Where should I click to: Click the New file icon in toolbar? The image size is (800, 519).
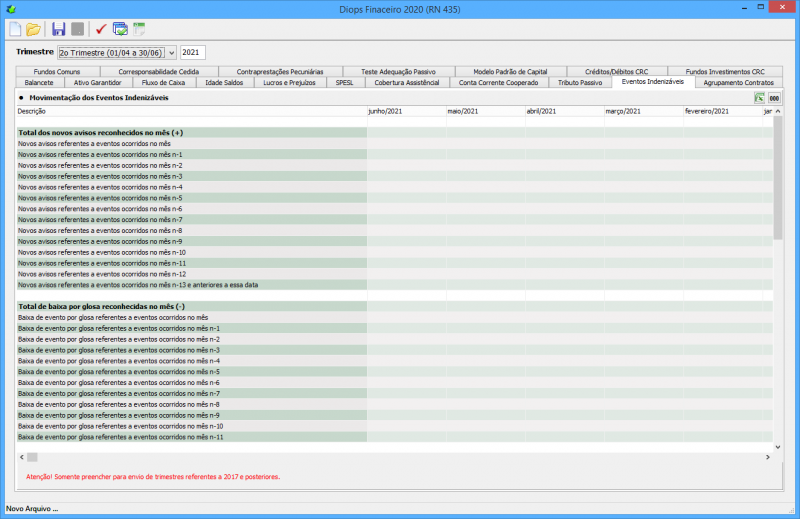[x=15, y=29]
